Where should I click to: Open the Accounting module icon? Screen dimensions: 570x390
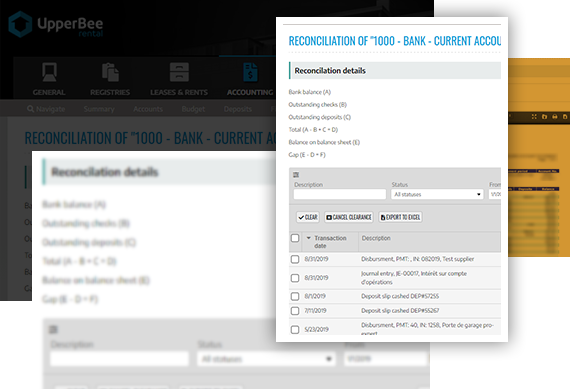click(250, 72)
